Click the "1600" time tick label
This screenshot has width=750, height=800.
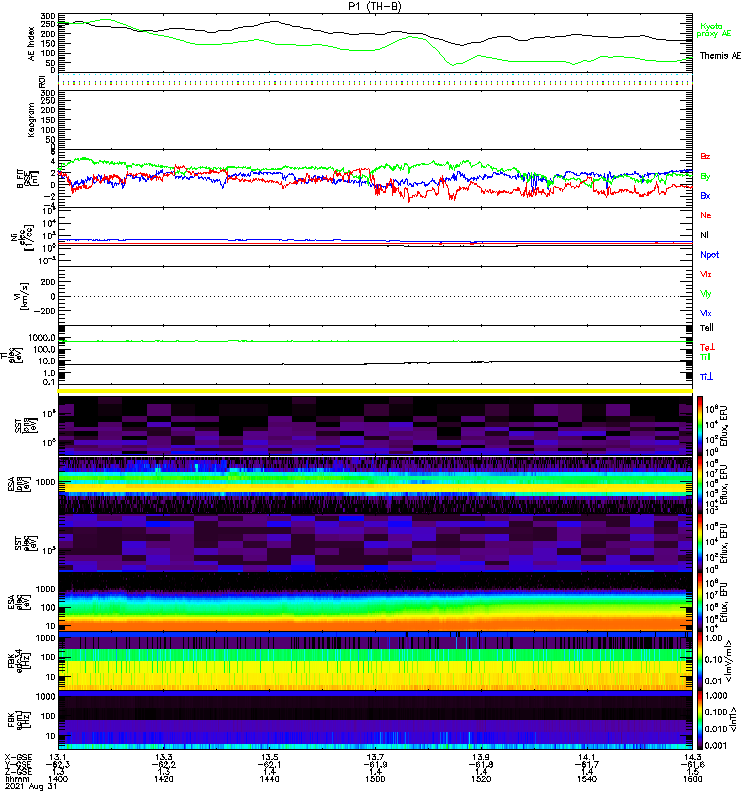pos(692,779)
